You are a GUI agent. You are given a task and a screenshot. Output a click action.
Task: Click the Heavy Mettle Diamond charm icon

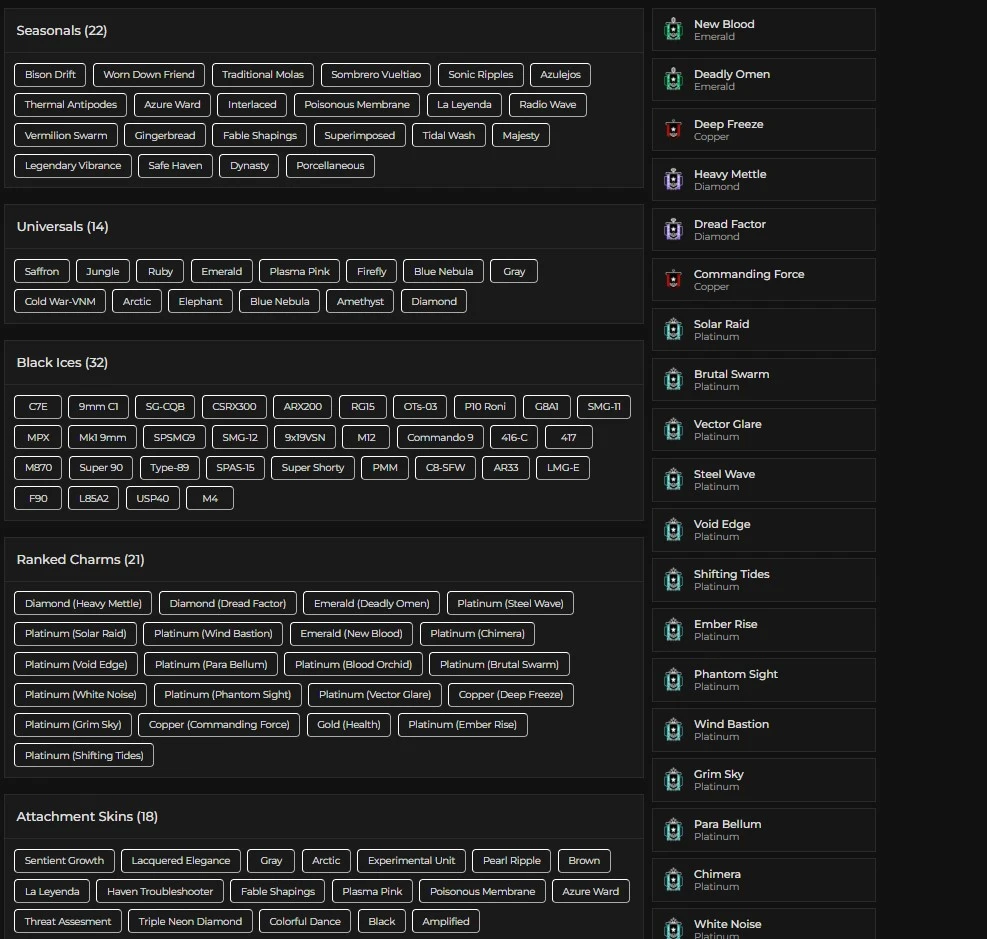tap(673, 180)
